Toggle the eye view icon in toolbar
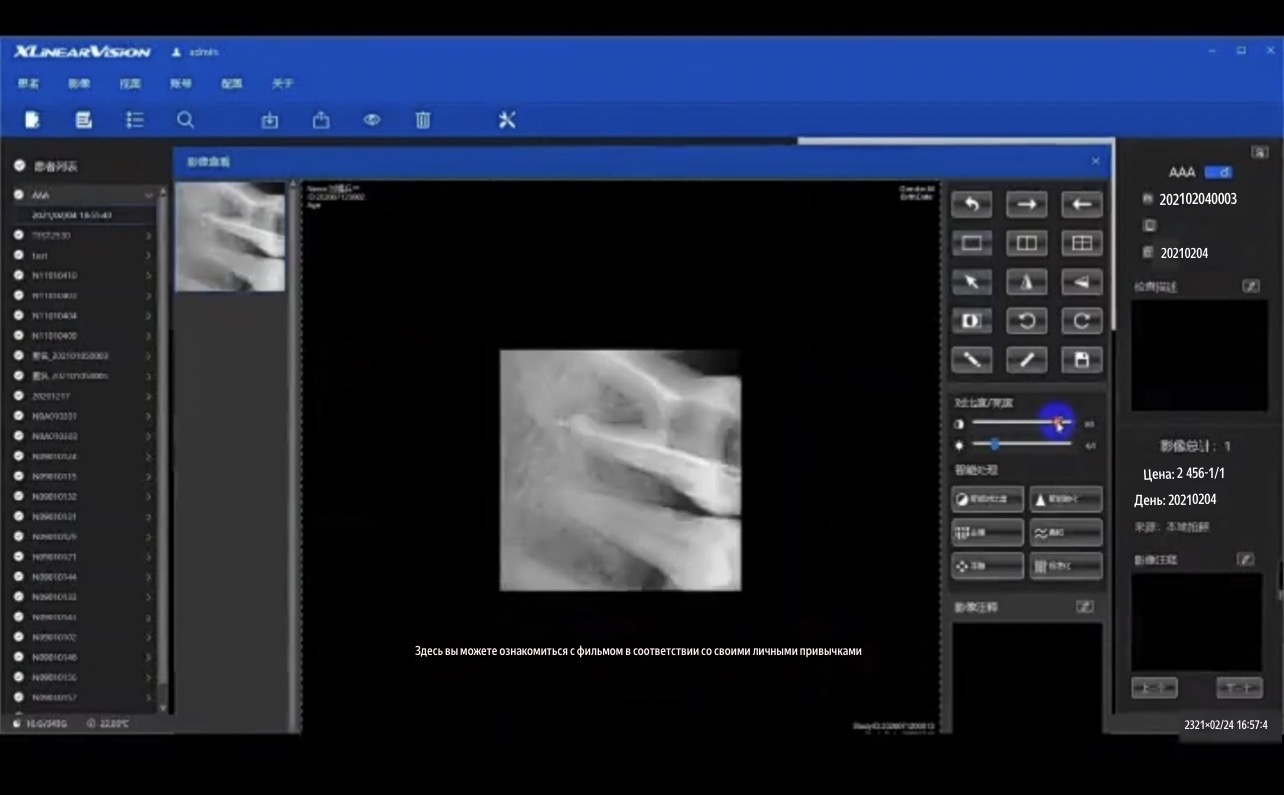The width and height of the screenshot is (1284, 795). pos(372,120)
